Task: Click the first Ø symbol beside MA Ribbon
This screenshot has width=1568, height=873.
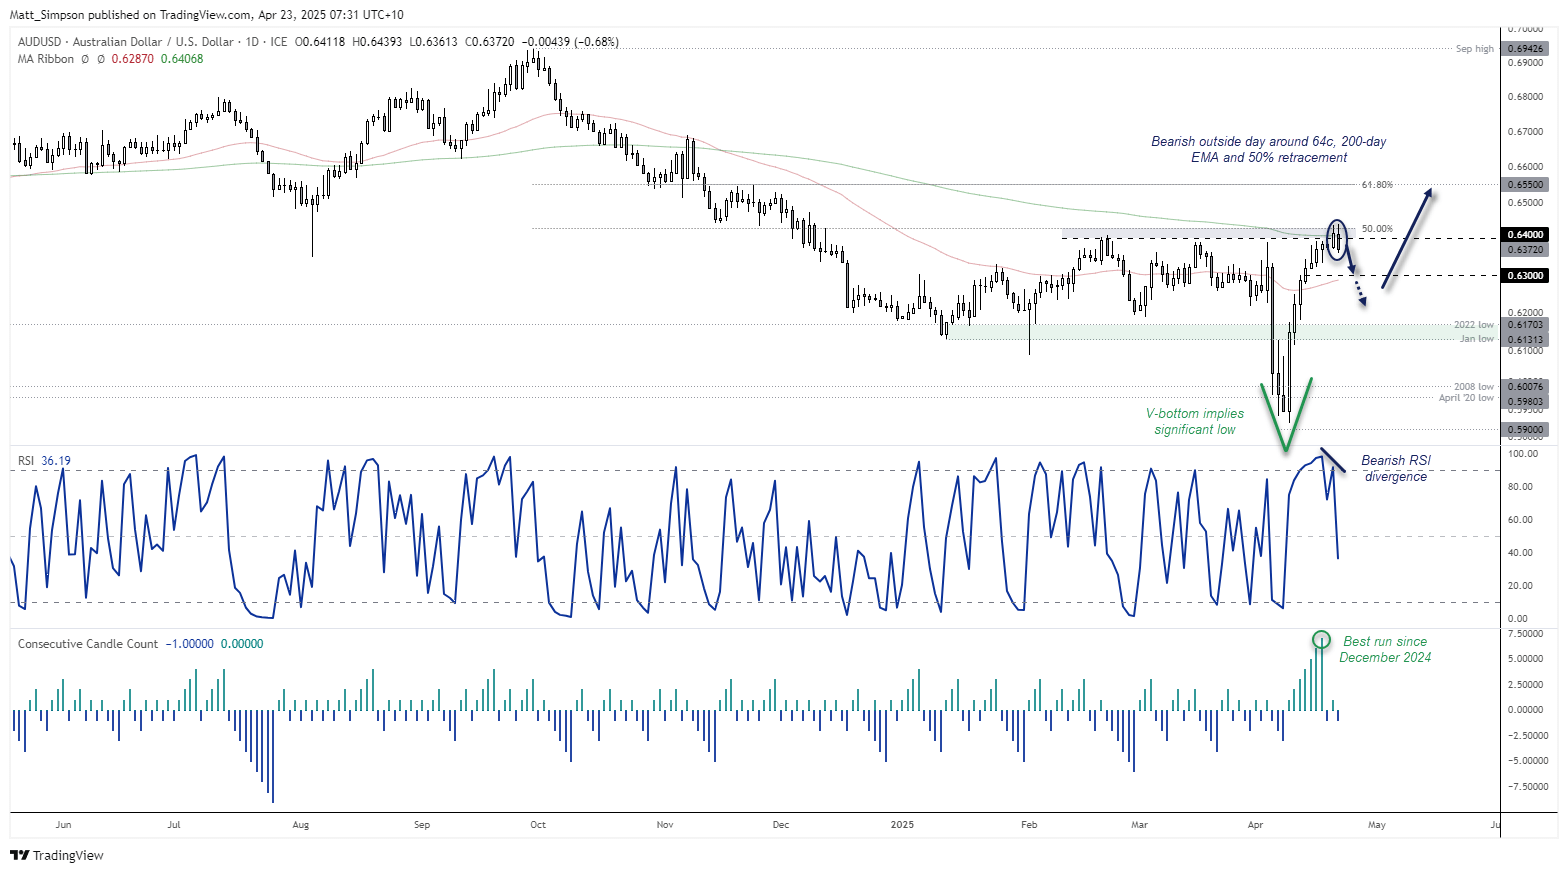Action: coord(85,59)
